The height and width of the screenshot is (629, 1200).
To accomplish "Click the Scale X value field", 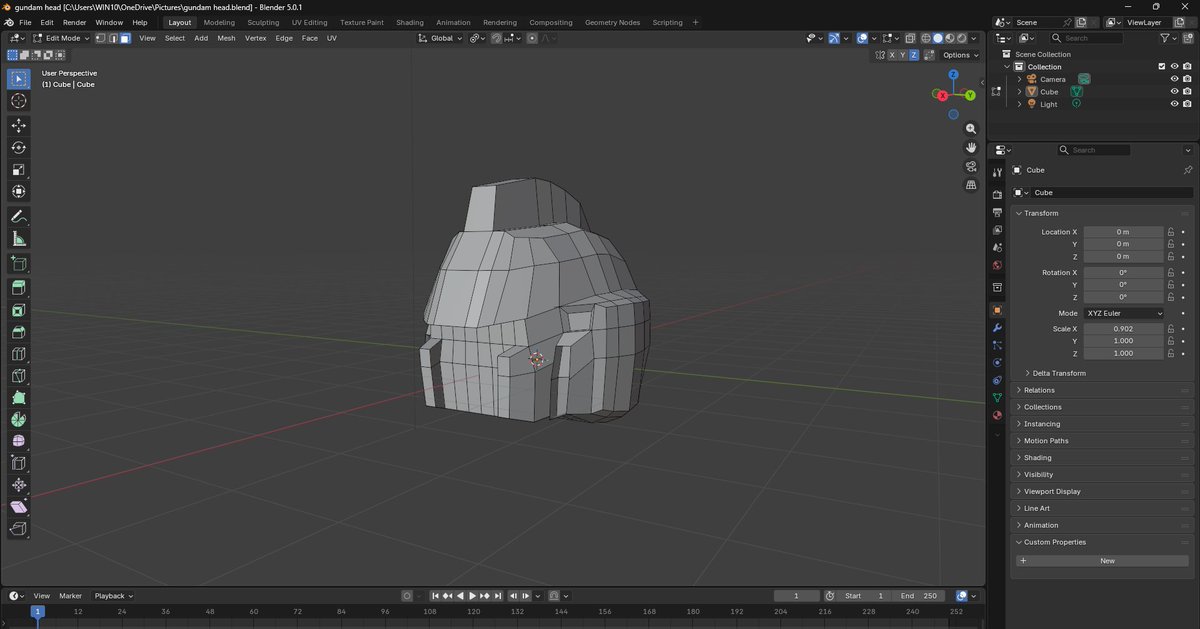I will (x=1123, y=329).
